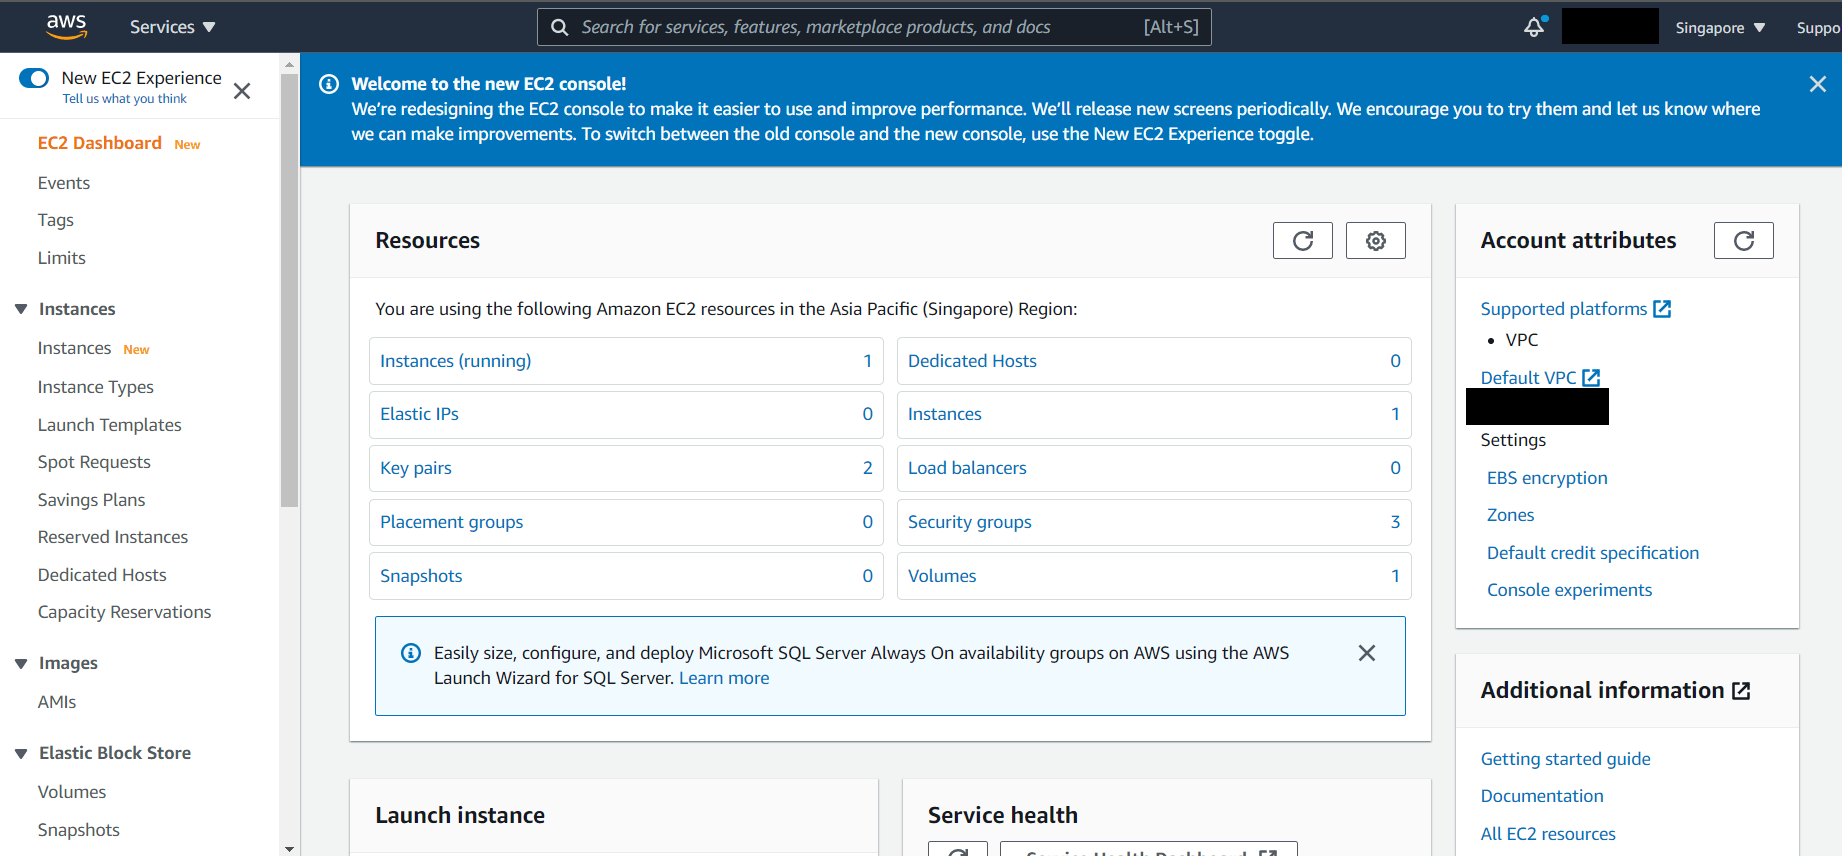Viewport: 1842px width, 856px height.
Task: Open Launch Templates in sidebar
Action: [110, 425]
